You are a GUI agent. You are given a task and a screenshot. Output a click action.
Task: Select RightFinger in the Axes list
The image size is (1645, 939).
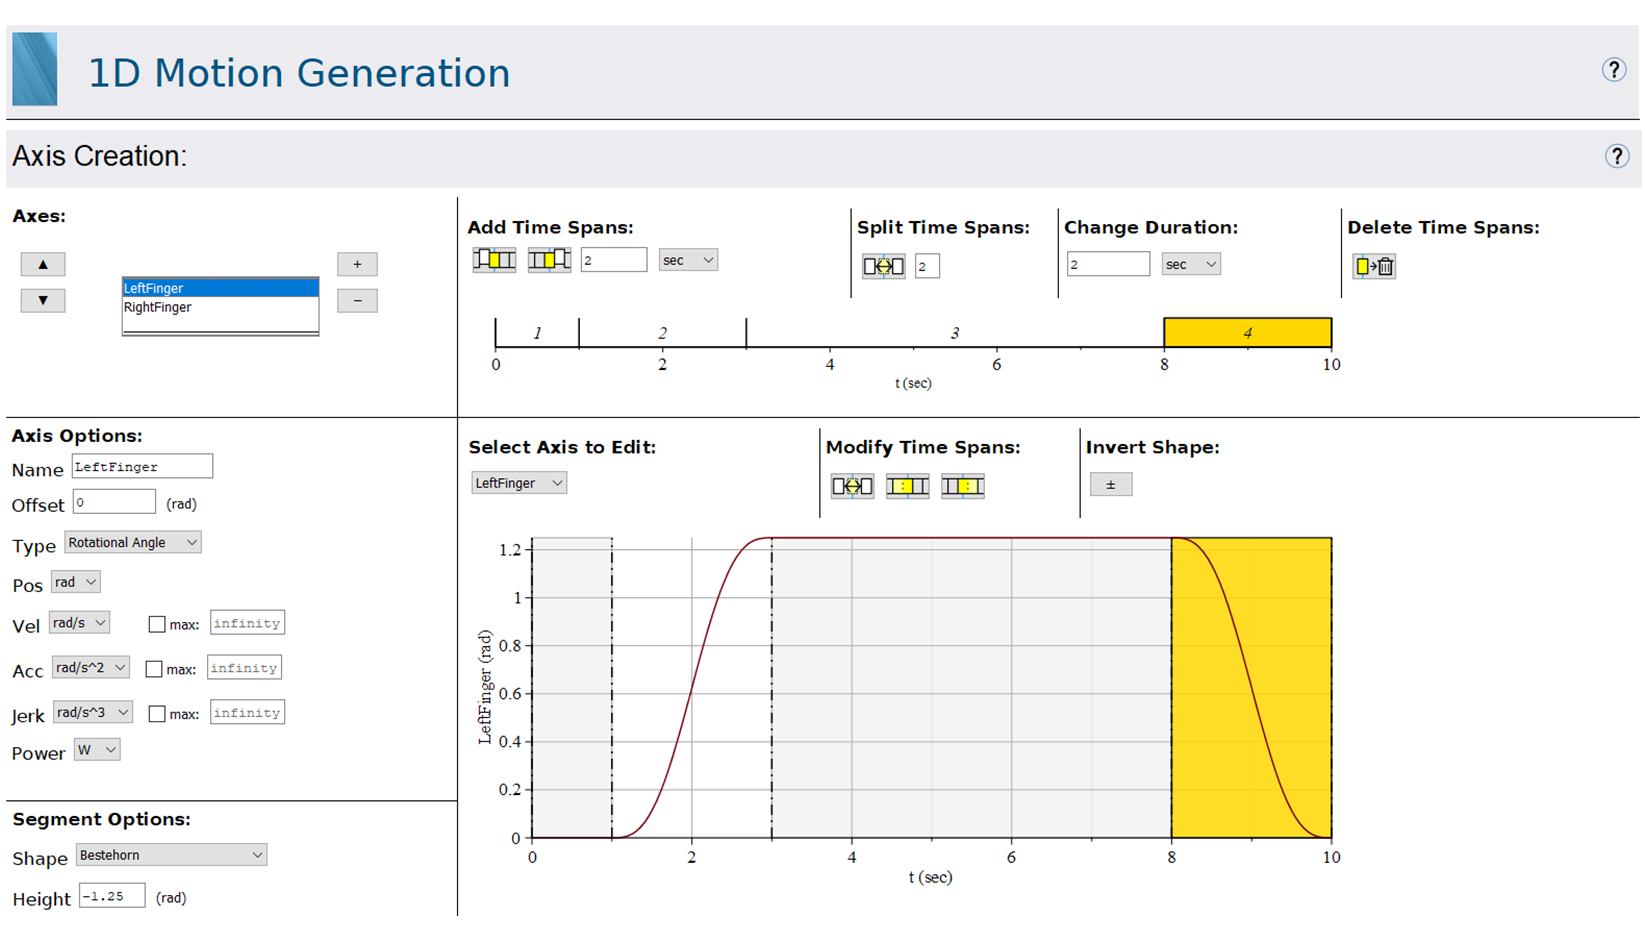click(x=158, y=307)
